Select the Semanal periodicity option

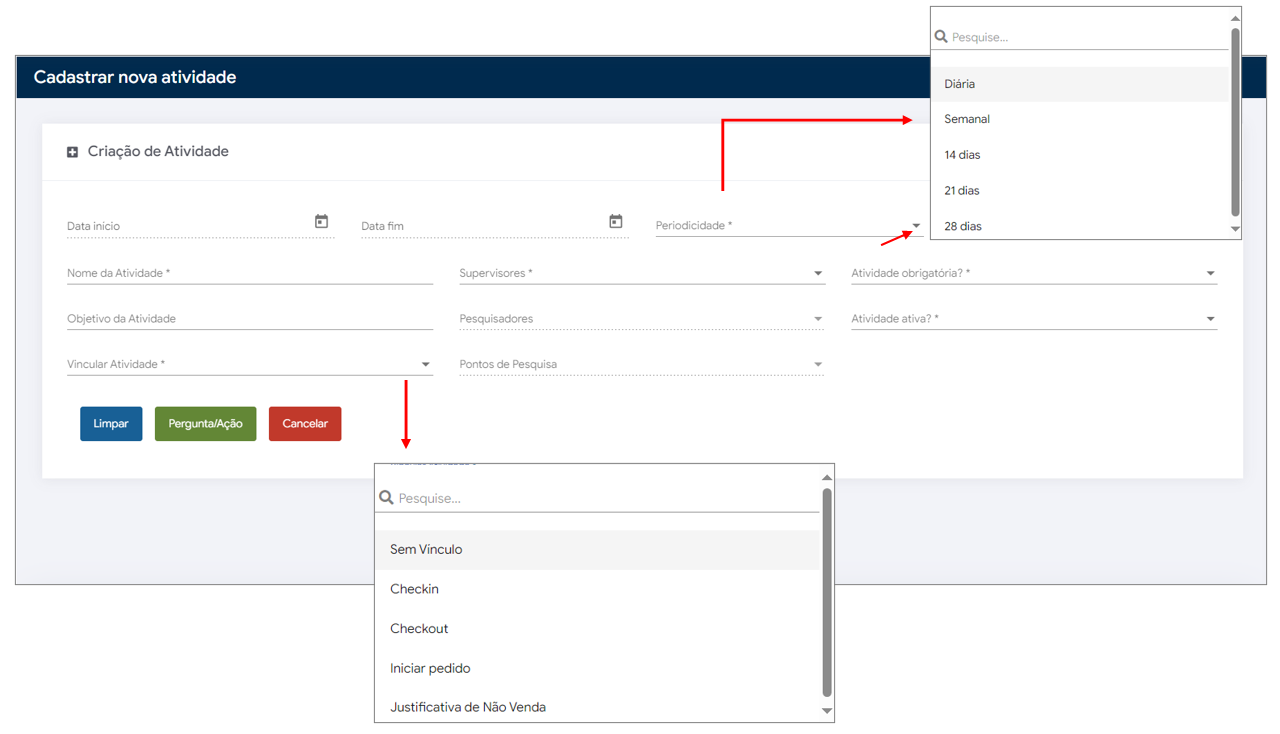[x=967, y=119]
